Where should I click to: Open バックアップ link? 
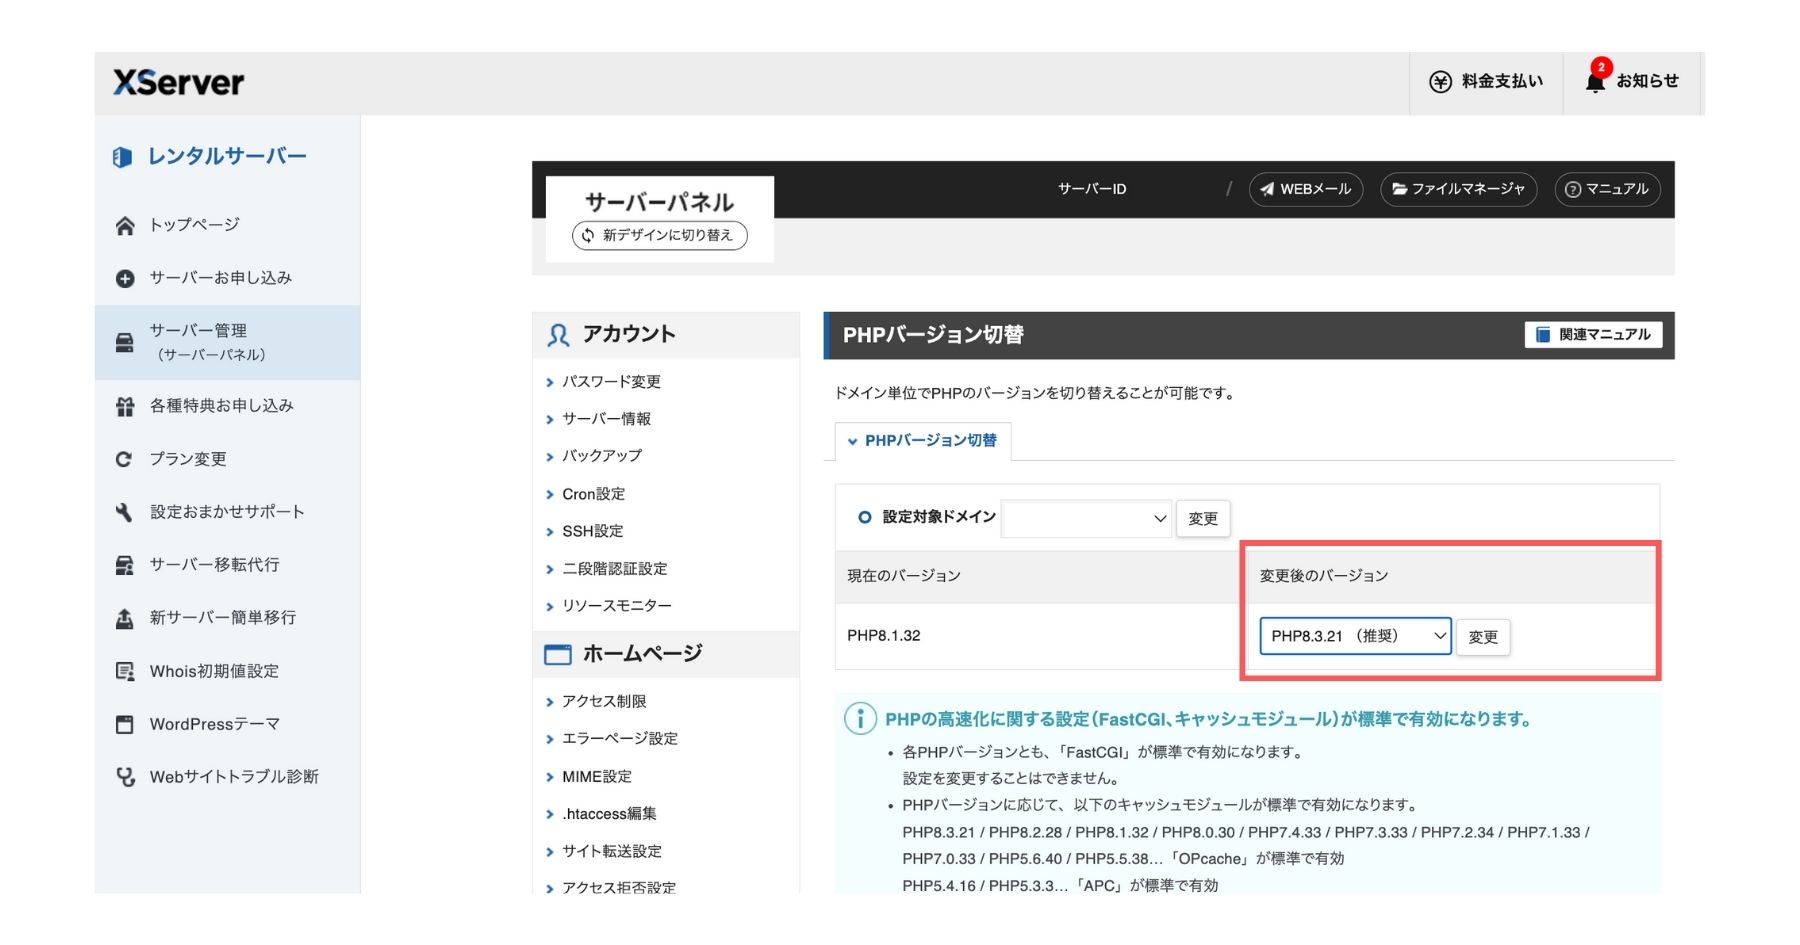pyautogui.click(x=602, y=456)
